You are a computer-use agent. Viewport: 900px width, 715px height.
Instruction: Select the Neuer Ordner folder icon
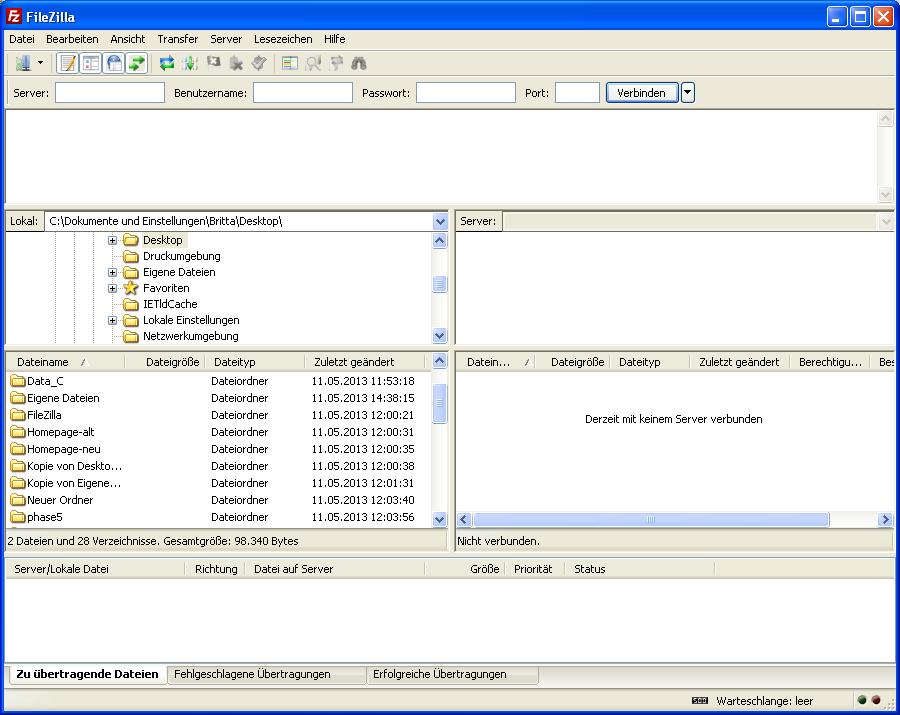(18, 500)
